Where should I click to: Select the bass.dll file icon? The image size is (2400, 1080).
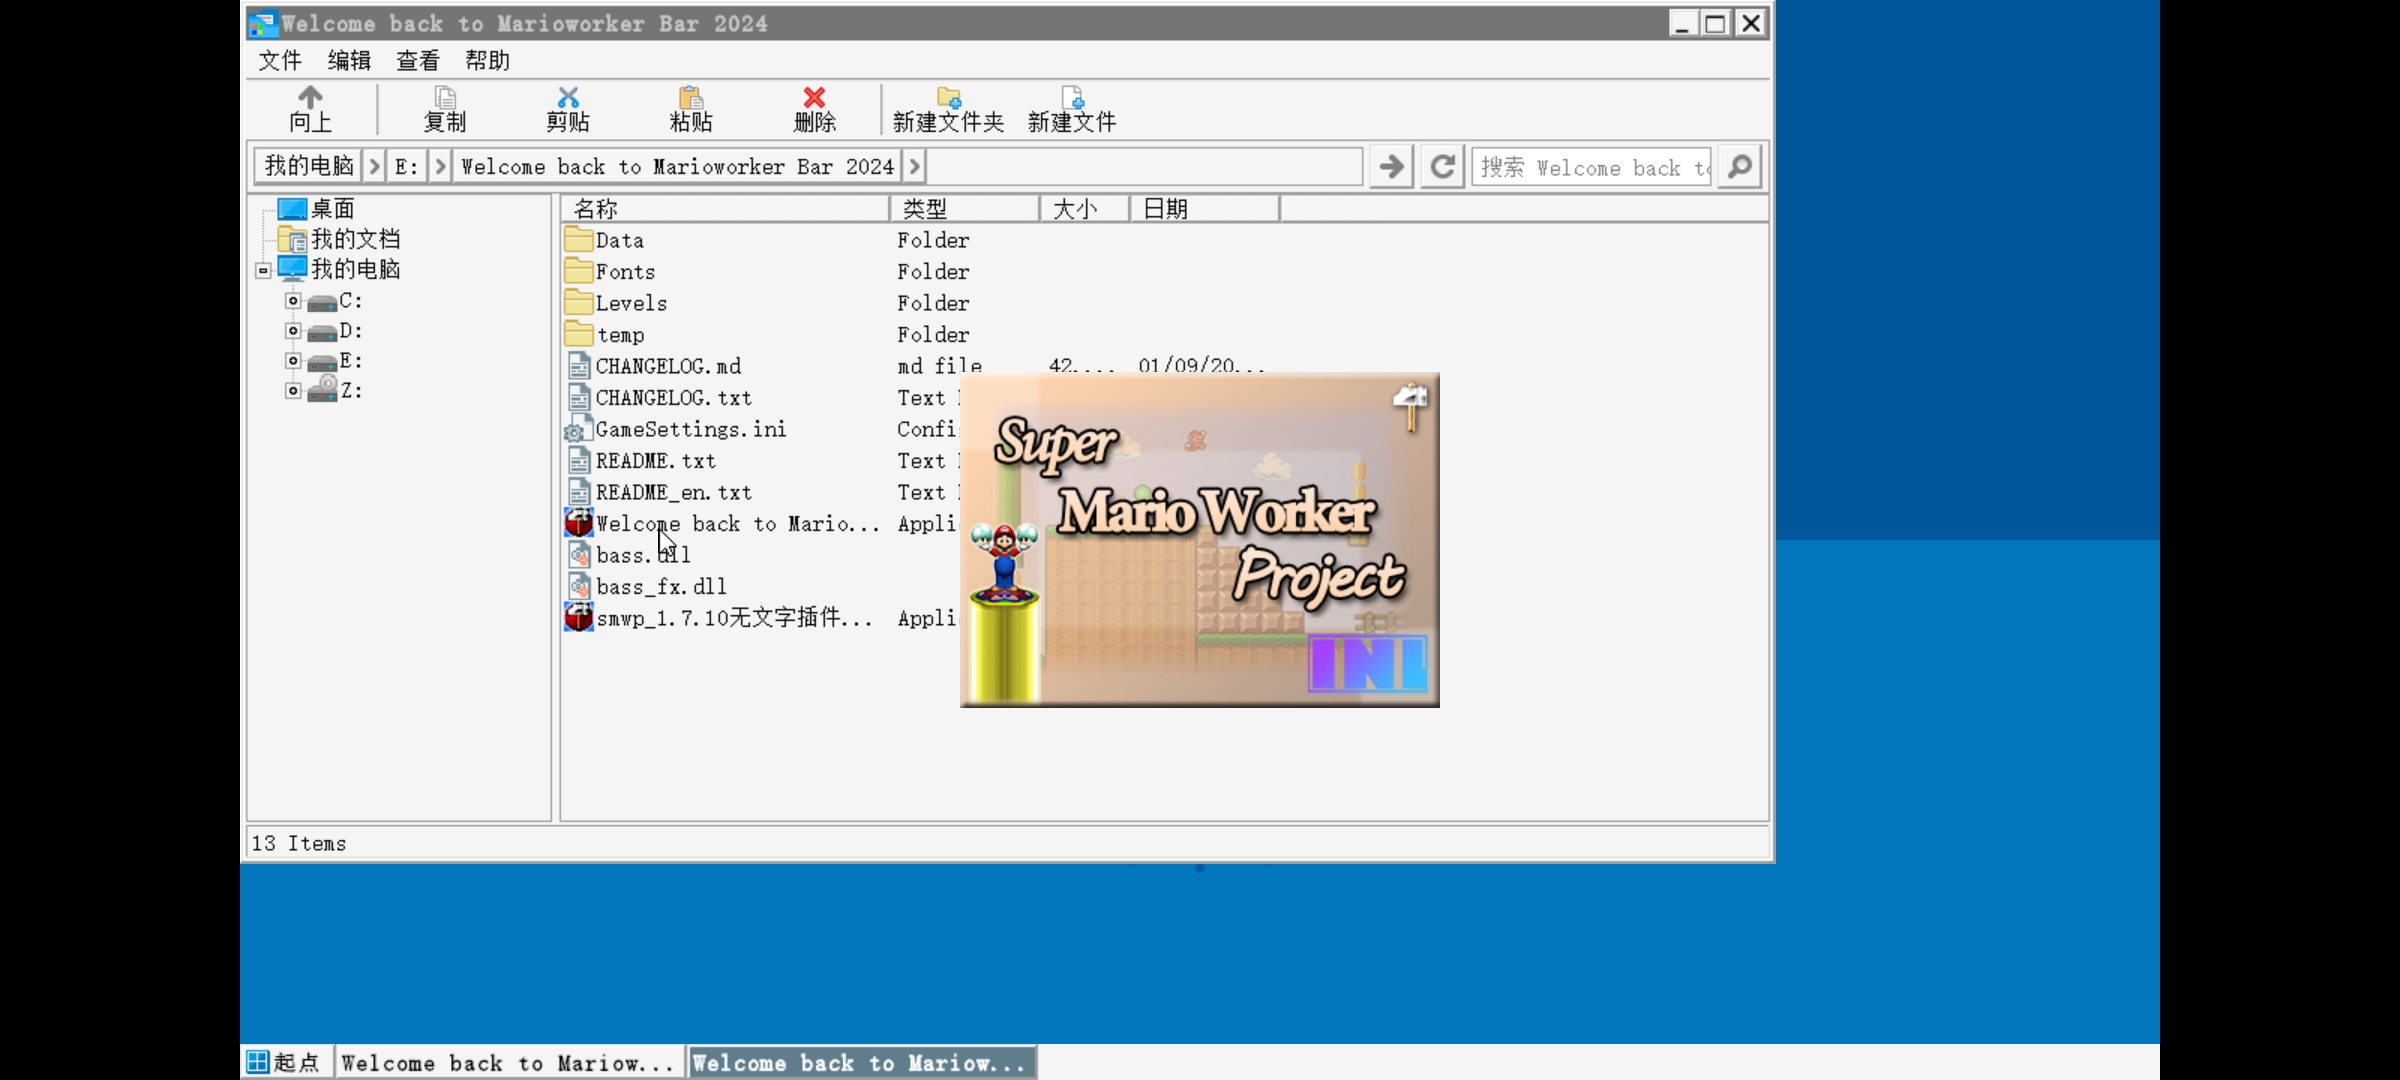pyautogui.click(x=578, y=555)
